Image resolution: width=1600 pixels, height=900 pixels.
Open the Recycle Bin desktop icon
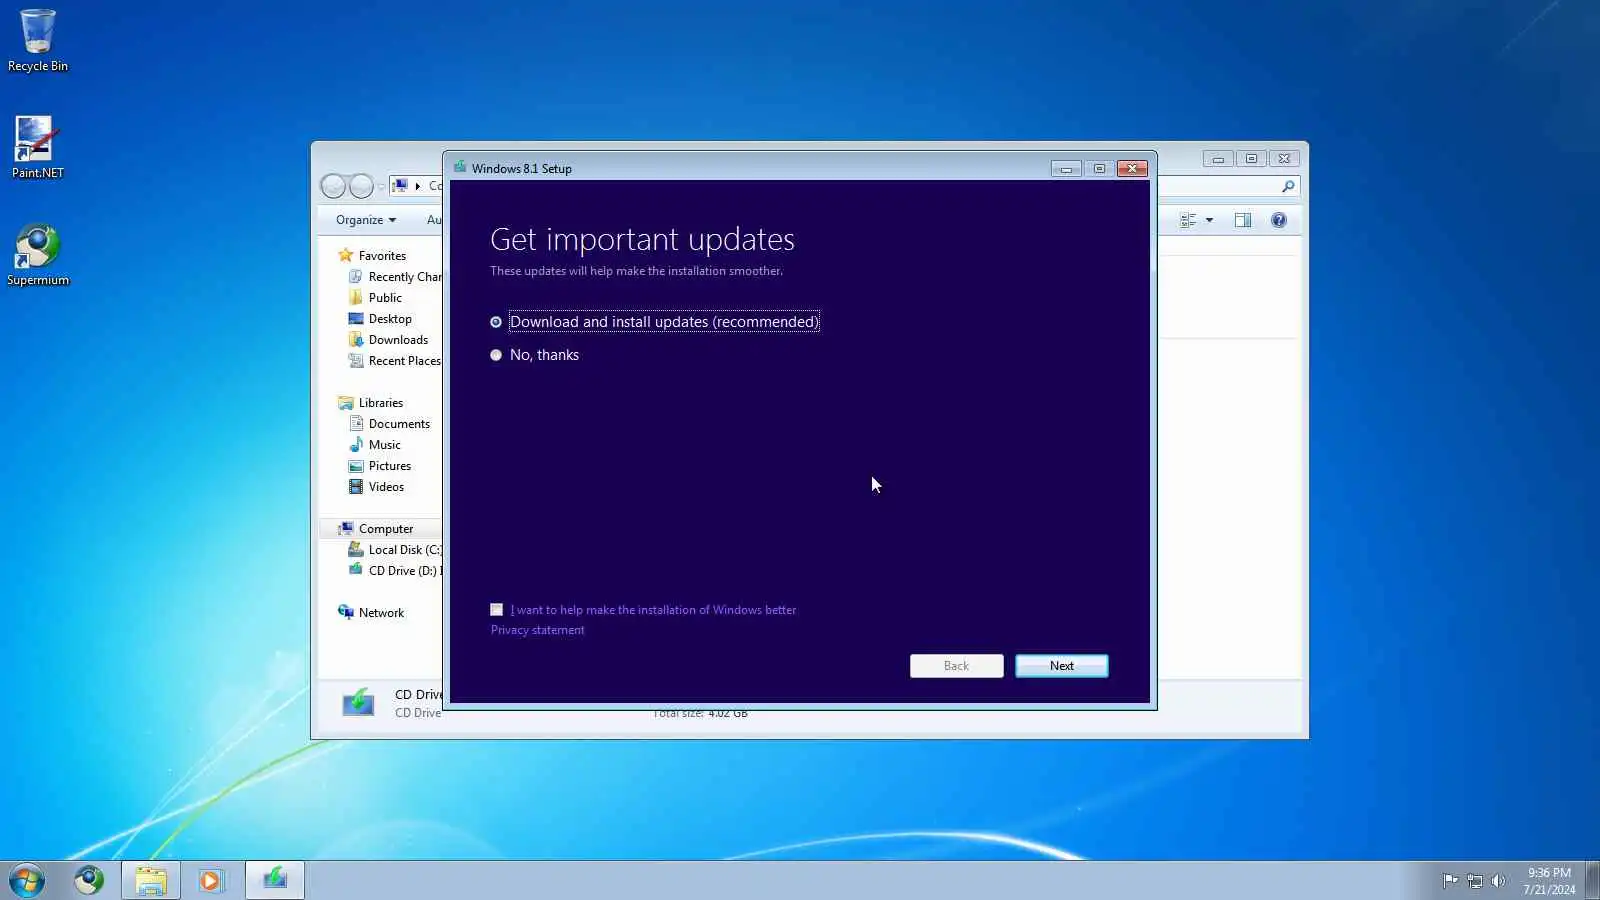[x=38, y=41]
